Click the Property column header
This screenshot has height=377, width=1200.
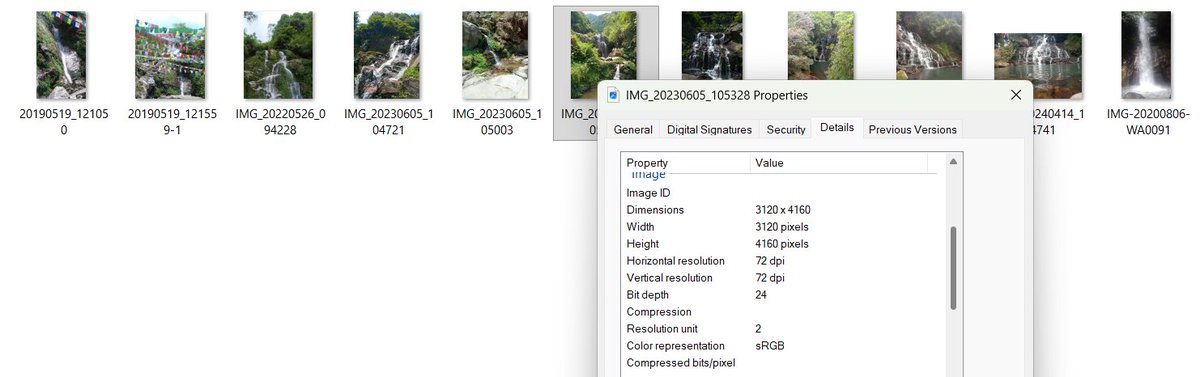pos(686,162)
